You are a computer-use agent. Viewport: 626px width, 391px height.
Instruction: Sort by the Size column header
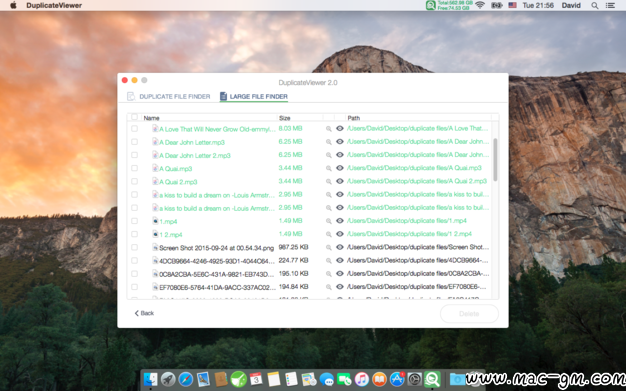pos(300,118)
